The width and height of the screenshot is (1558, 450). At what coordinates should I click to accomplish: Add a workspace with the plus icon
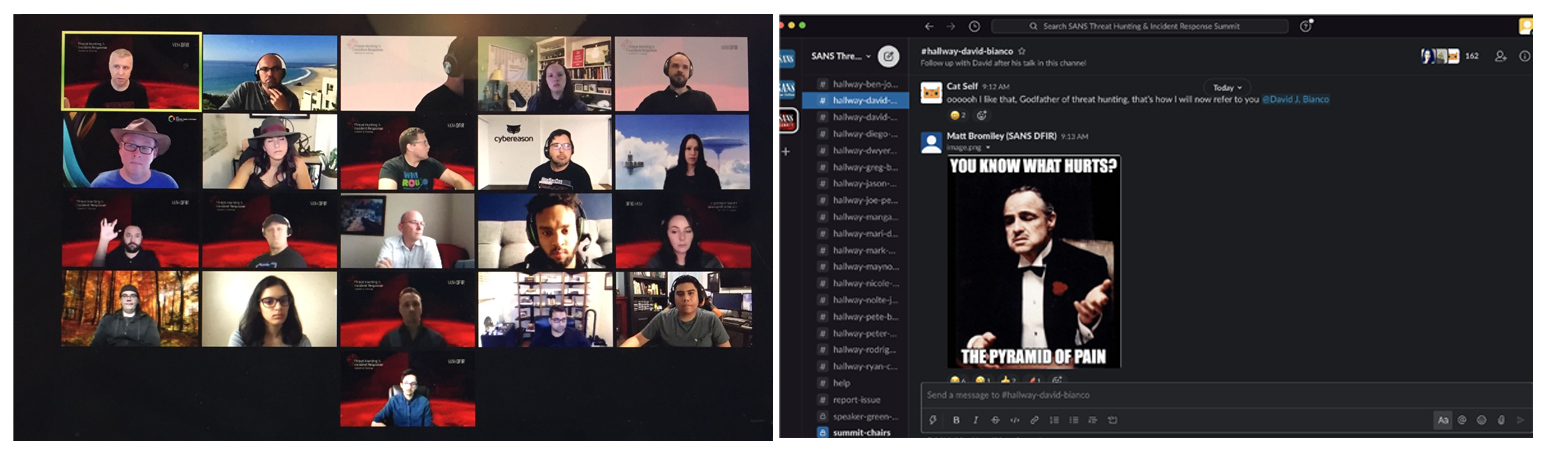(x=786, y=151)
